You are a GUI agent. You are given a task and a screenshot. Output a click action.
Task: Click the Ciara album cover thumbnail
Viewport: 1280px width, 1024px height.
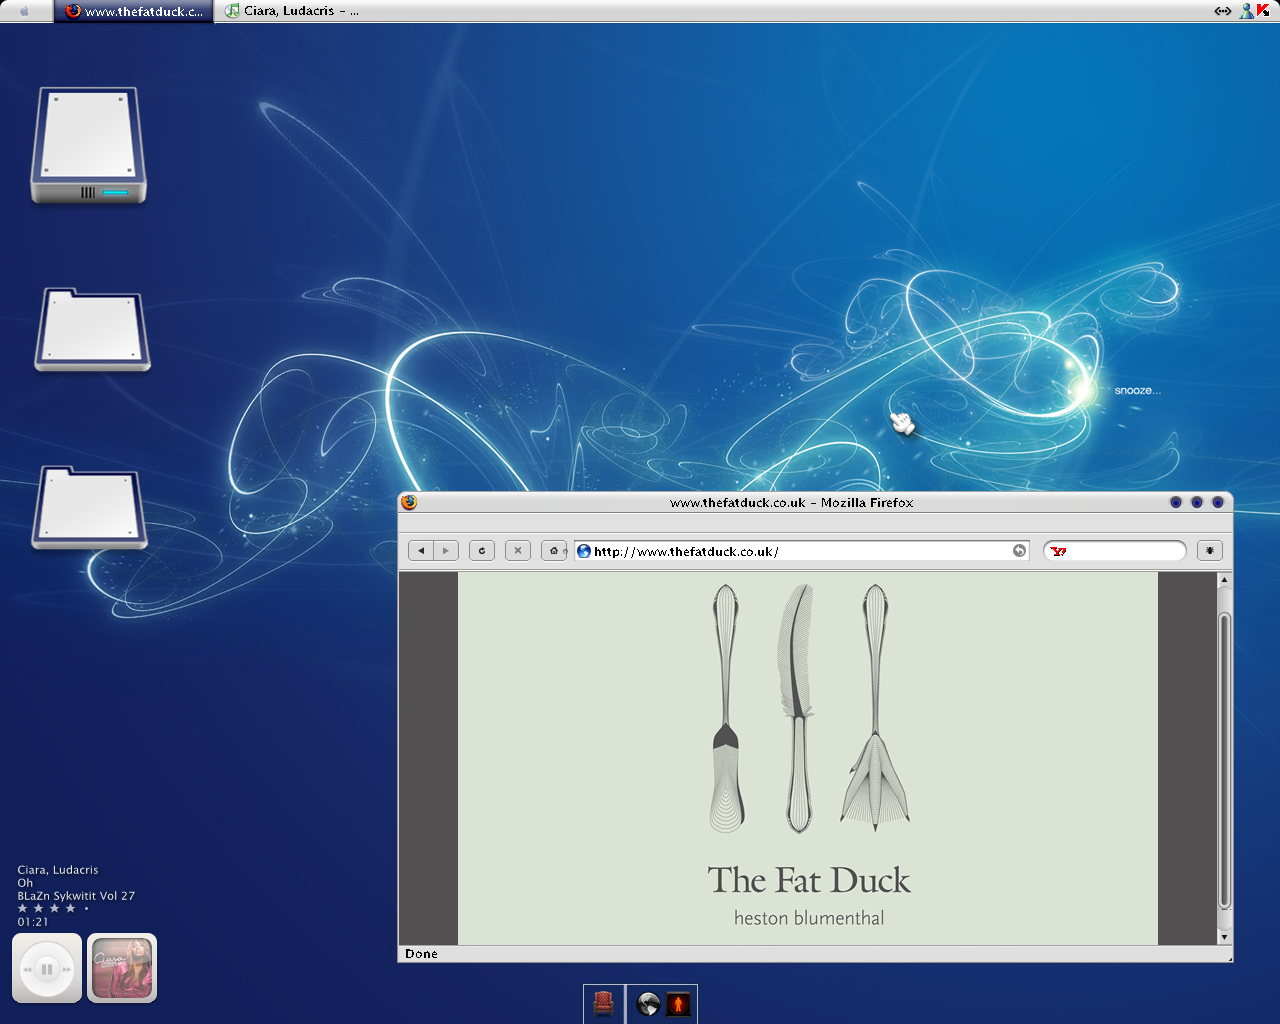pos(122,968)
